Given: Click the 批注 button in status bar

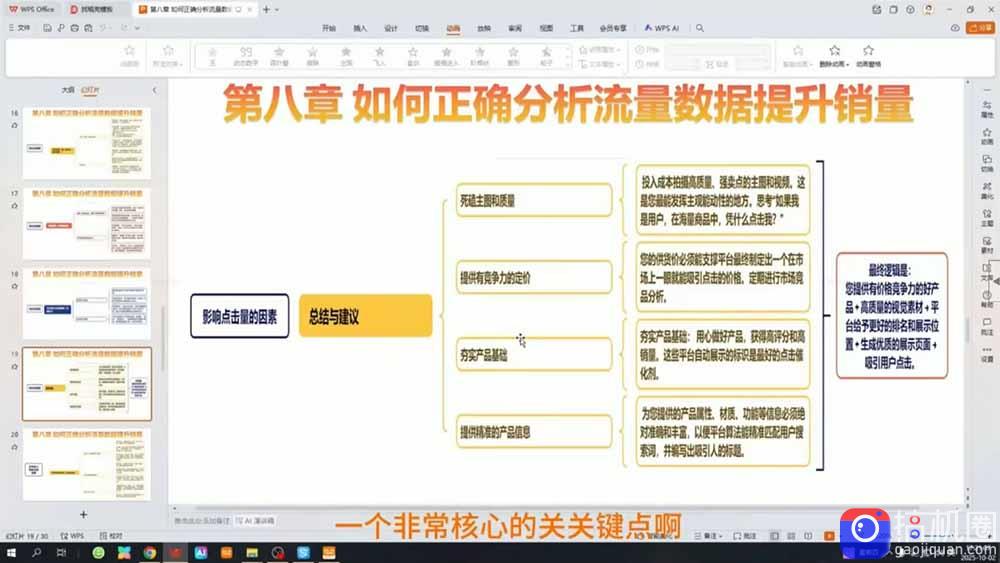Looking at the screenshot, I should pos(745,536).
